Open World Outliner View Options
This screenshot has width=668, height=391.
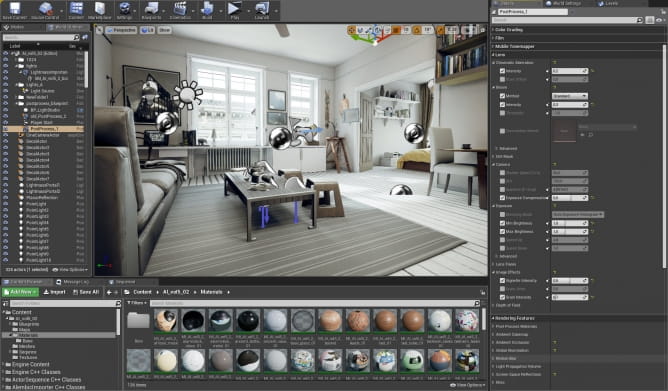point(70,270)
